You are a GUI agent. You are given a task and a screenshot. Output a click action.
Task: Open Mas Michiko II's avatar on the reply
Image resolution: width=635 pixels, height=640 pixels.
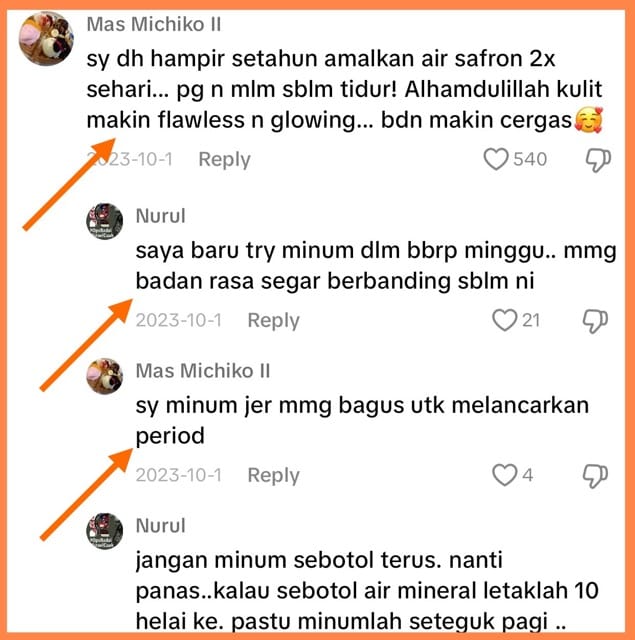tap(104, 376)
